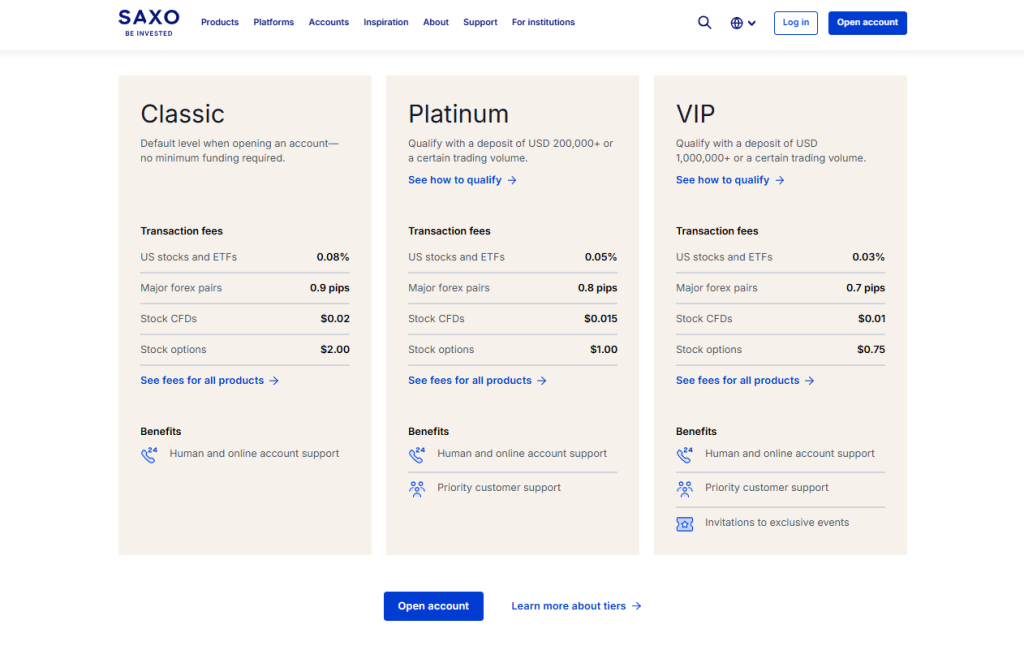
Task: Click the priority support people icon under Platinum
Action: pos(417,489)
